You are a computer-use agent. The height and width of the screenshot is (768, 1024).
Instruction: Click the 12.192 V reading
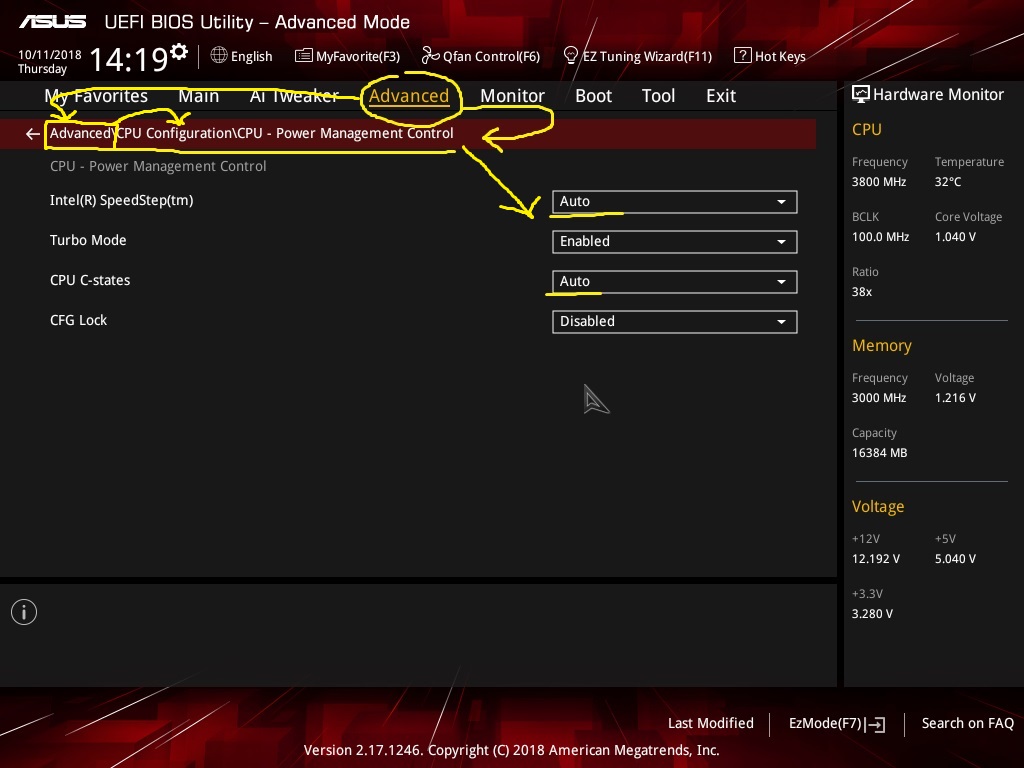pyautogui.click(x=876, y=558)
